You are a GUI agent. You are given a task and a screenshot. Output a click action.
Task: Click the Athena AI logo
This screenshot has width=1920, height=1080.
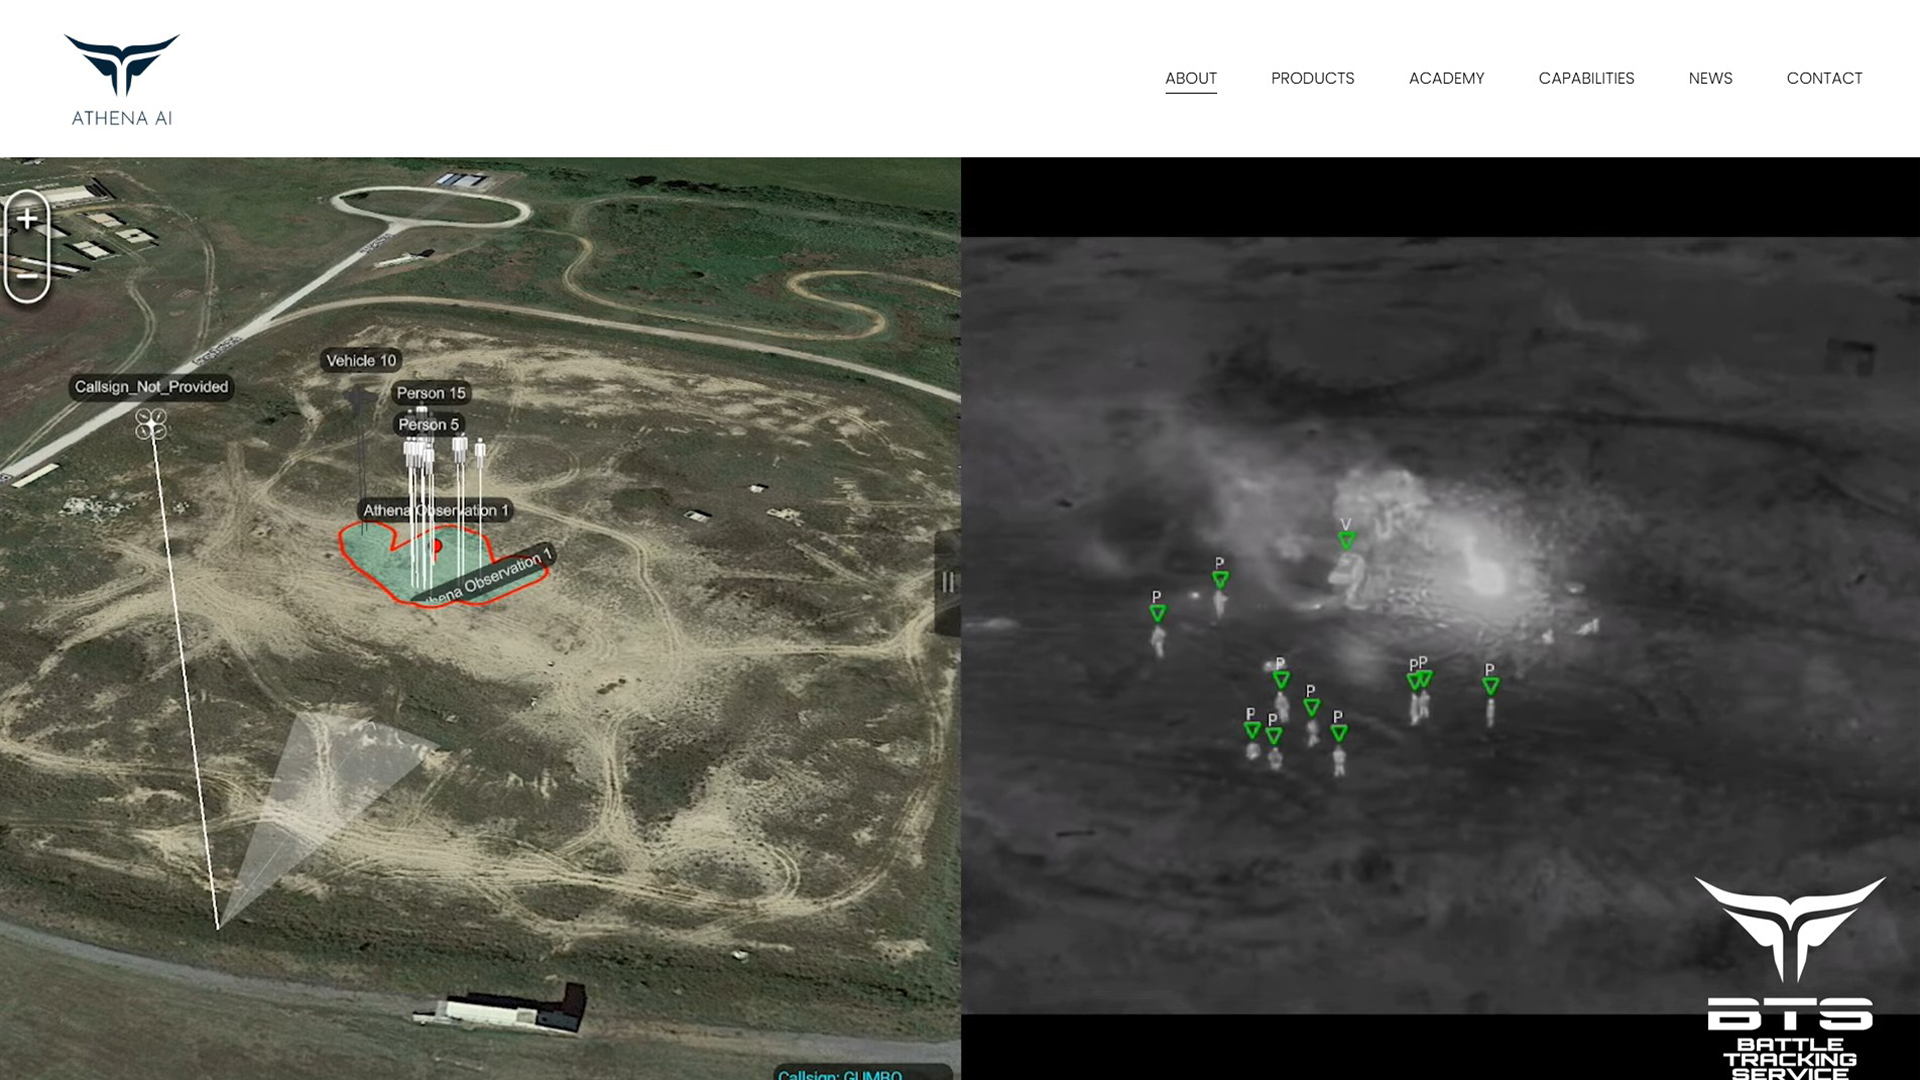coord(122,80)
